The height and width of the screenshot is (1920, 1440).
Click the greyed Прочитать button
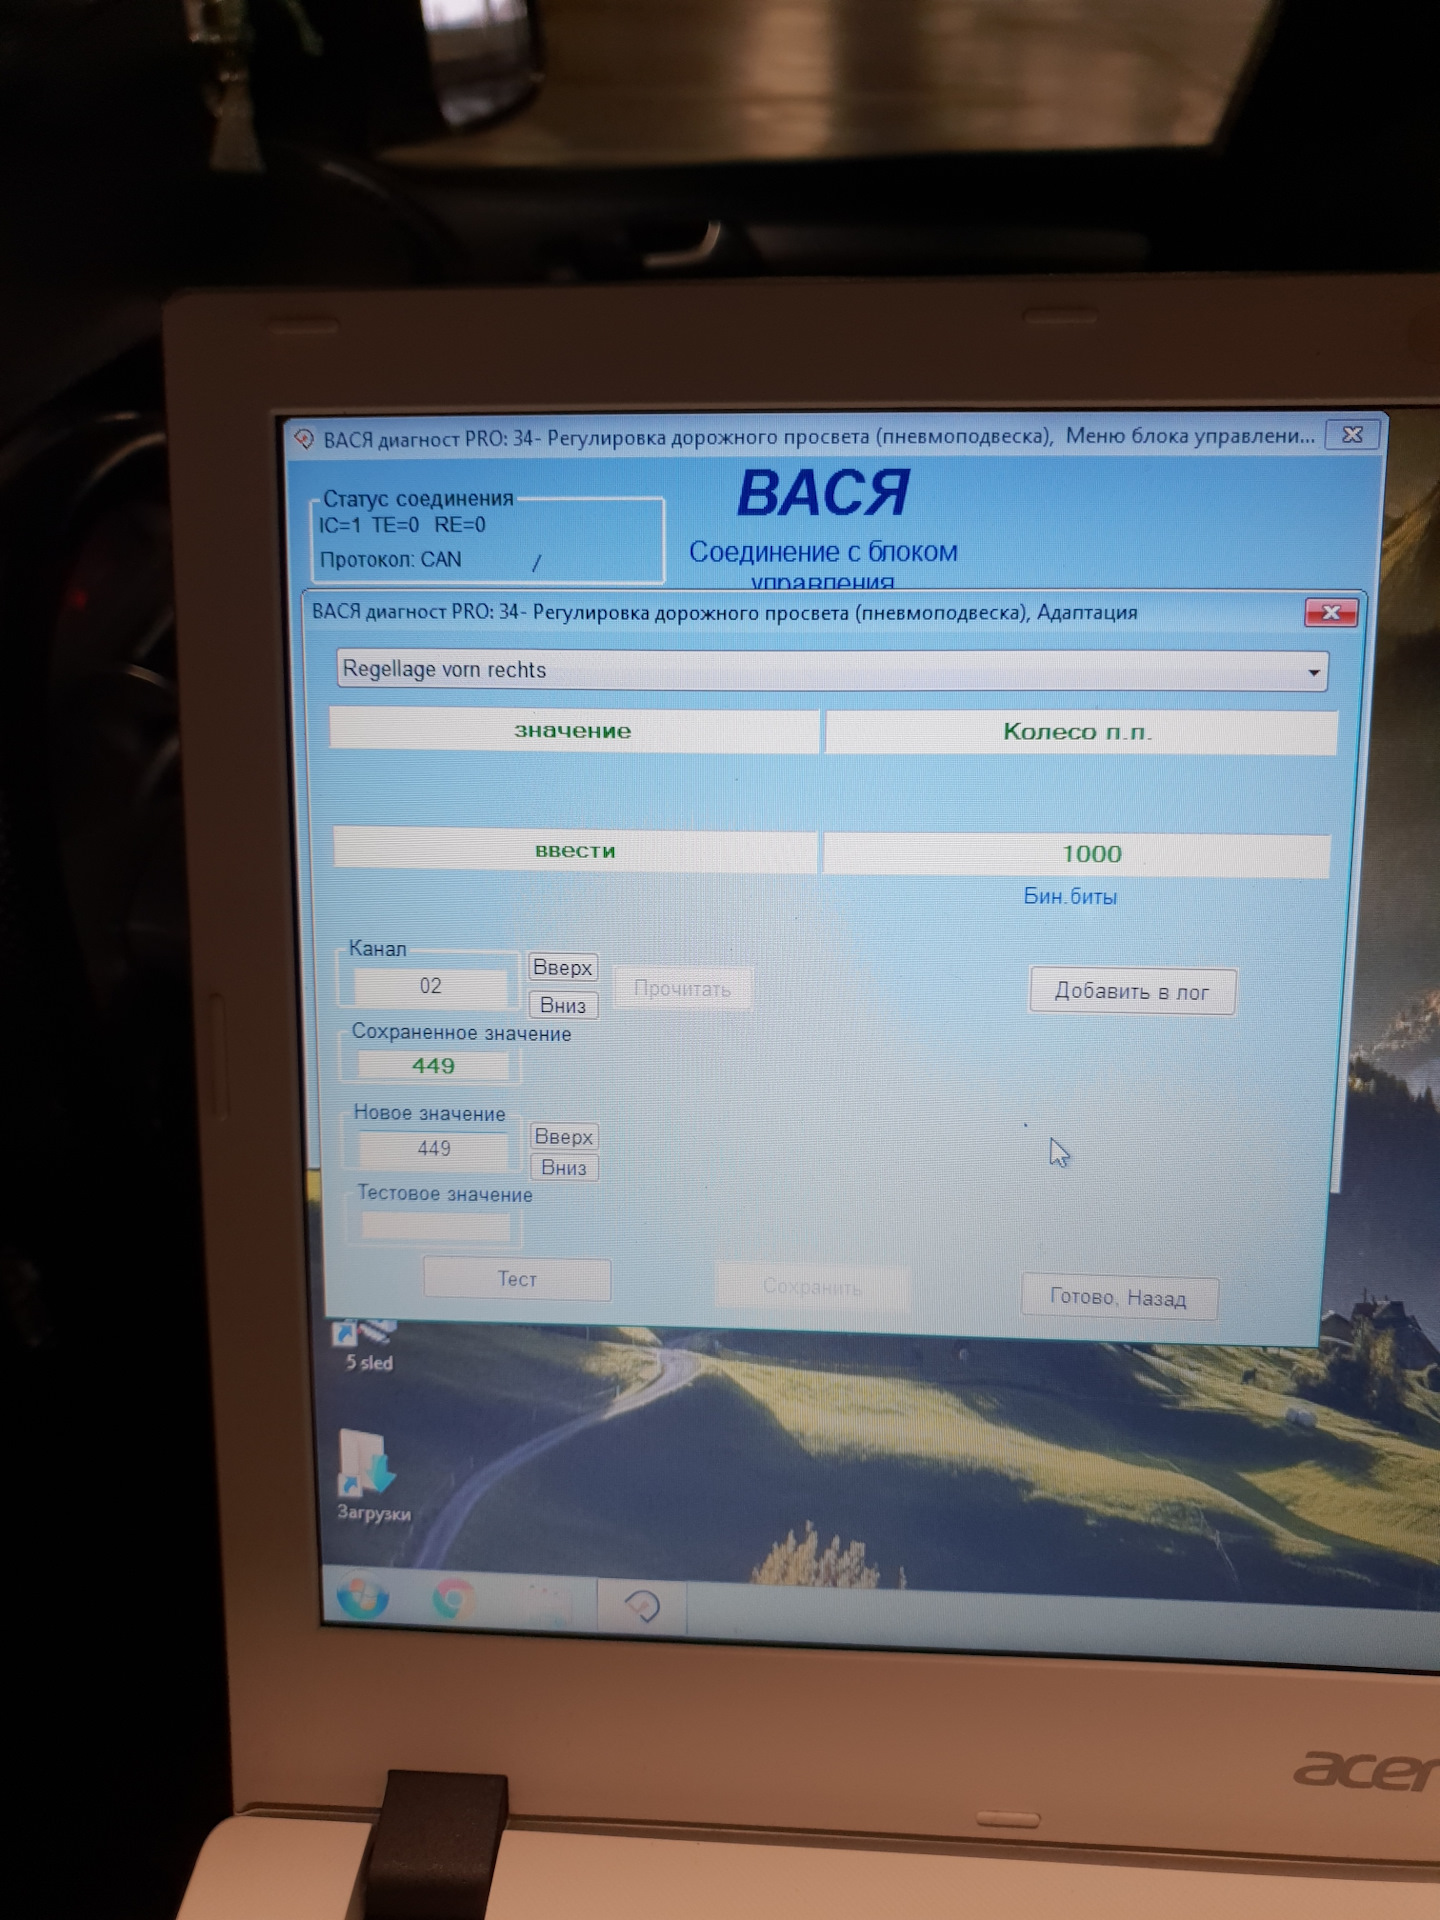pyautogui.click(x=682, y=989)
